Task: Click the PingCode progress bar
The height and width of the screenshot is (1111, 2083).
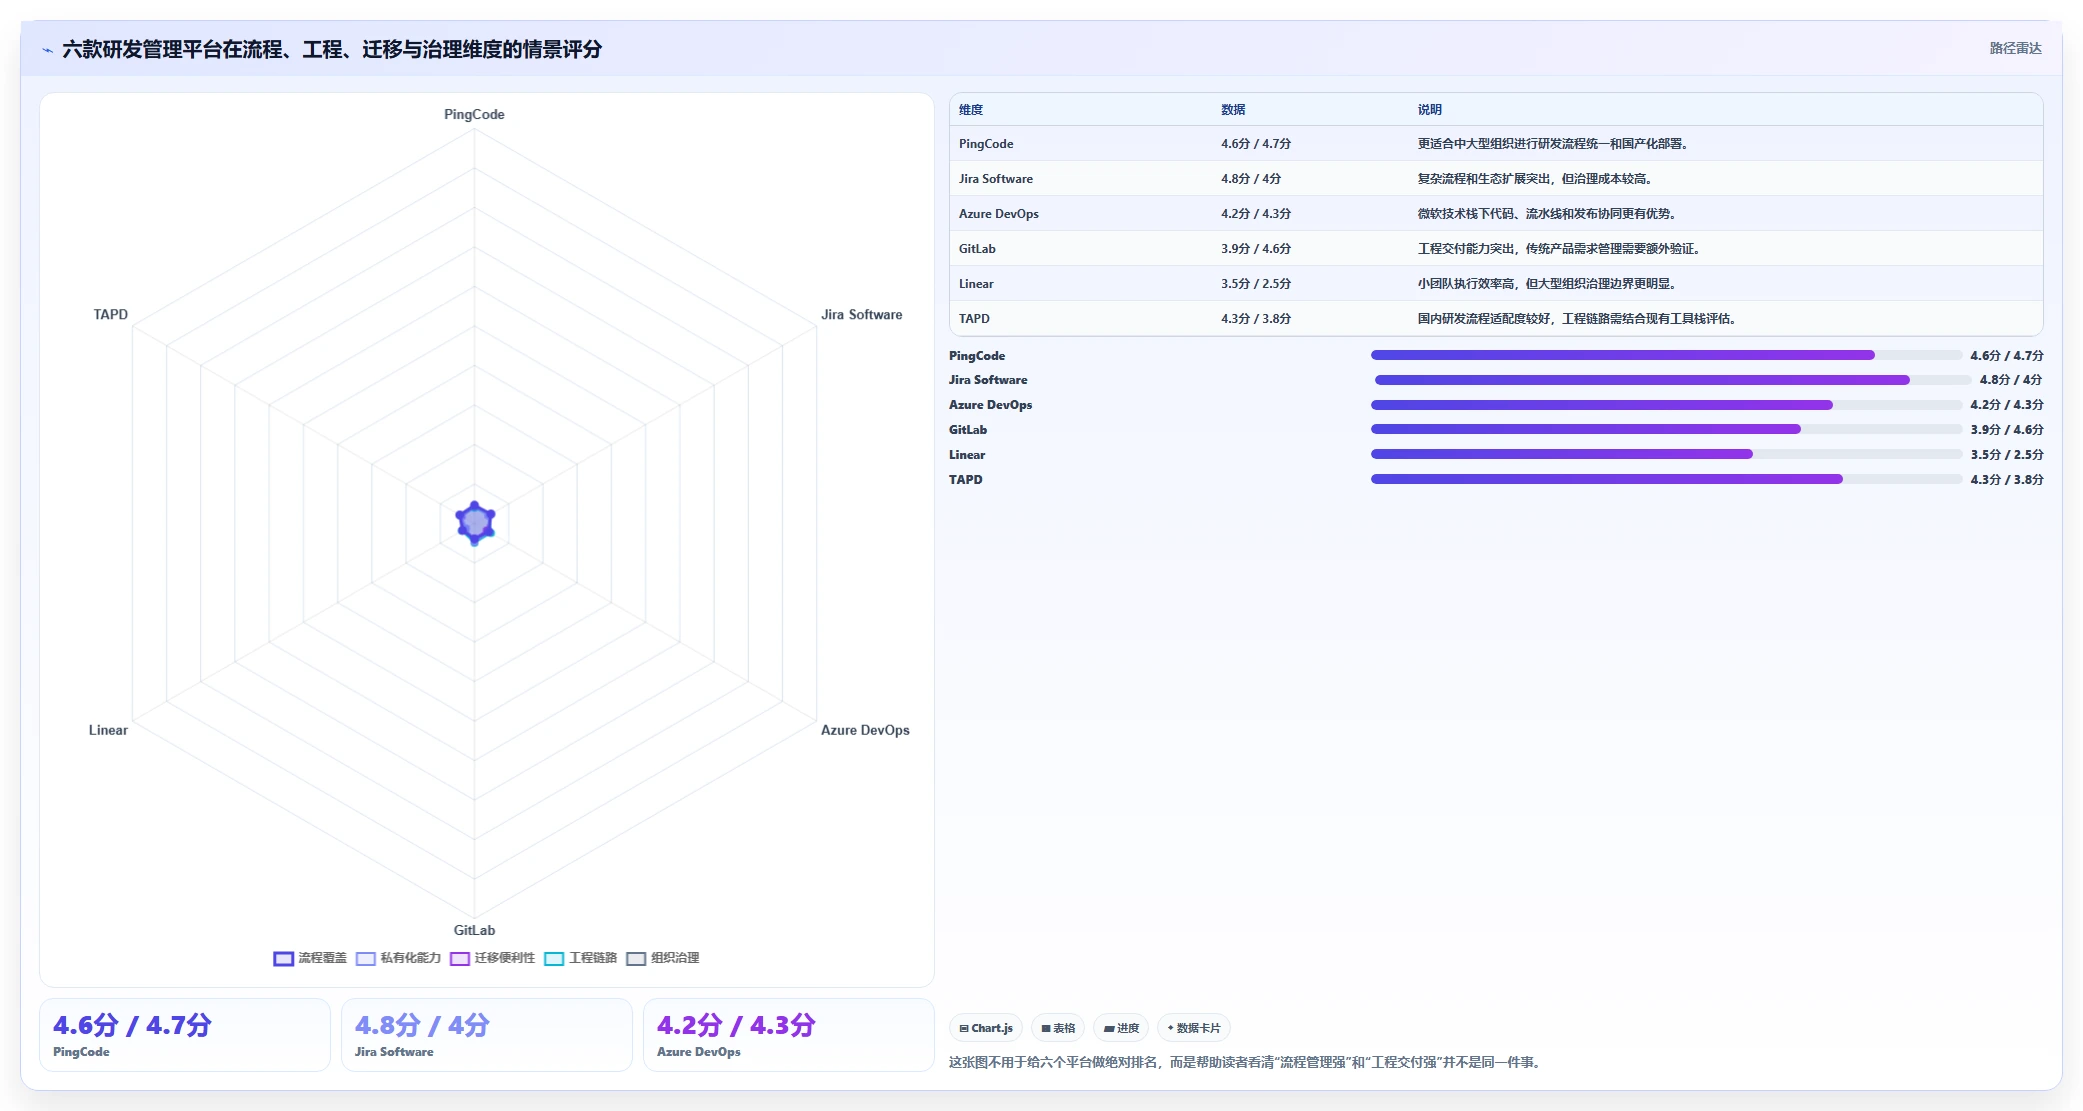Action: (1665, 355)
